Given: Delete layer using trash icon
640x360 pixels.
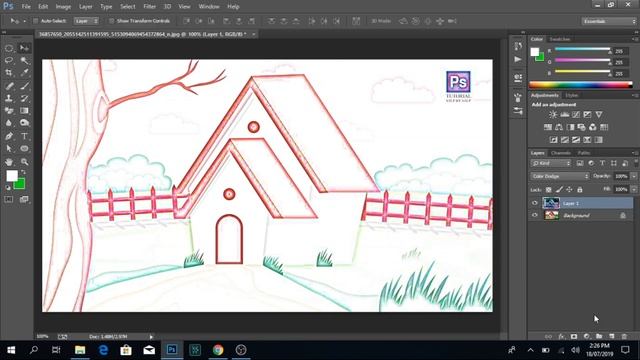Looking at the screenshot, I should click(624, 336).
